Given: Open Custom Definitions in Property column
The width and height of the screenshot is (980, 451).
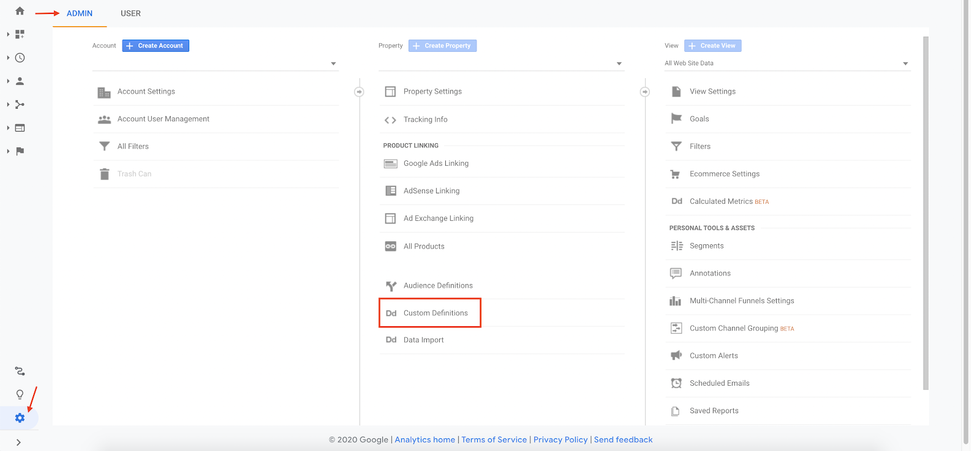Looking at the screenshot, I should [x=436, y=313].
